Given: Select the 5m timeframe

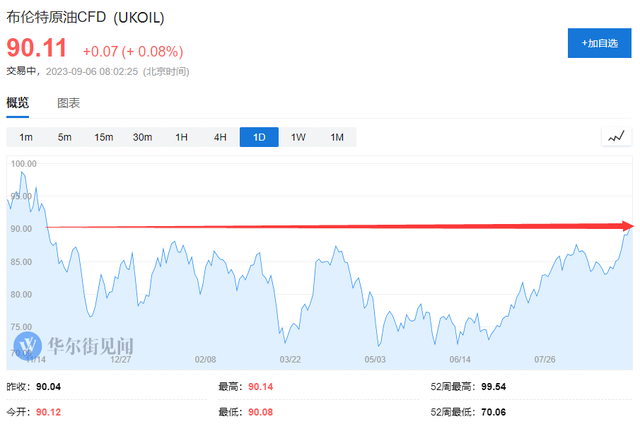Looking at the screenshot, I should pyautogui.click(x=64, y=137).
